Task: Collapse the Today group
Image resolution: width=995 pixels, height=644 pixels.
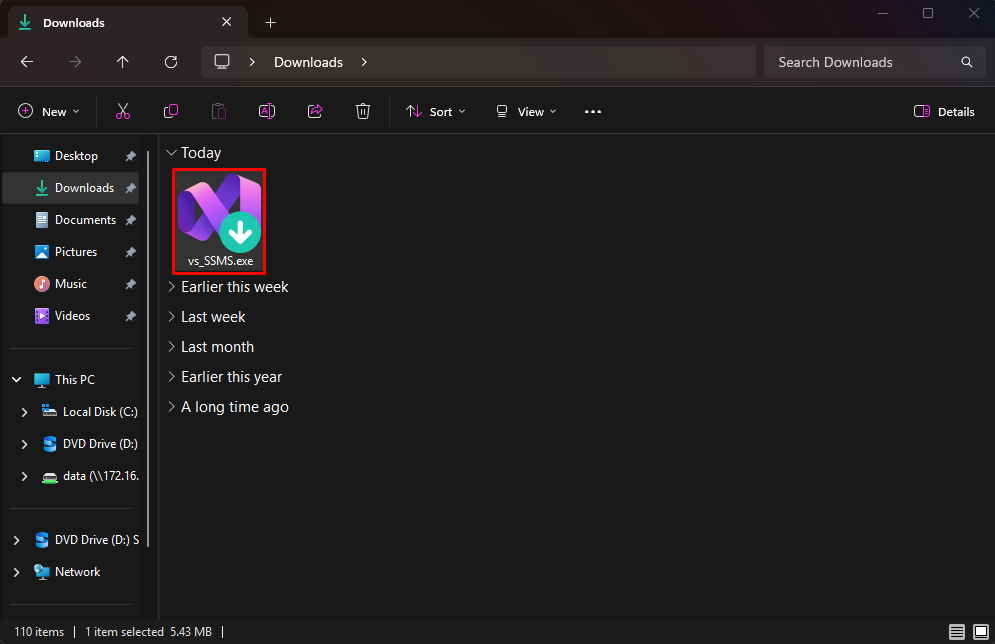Action: pyautogui.click(x=171, y=153)
